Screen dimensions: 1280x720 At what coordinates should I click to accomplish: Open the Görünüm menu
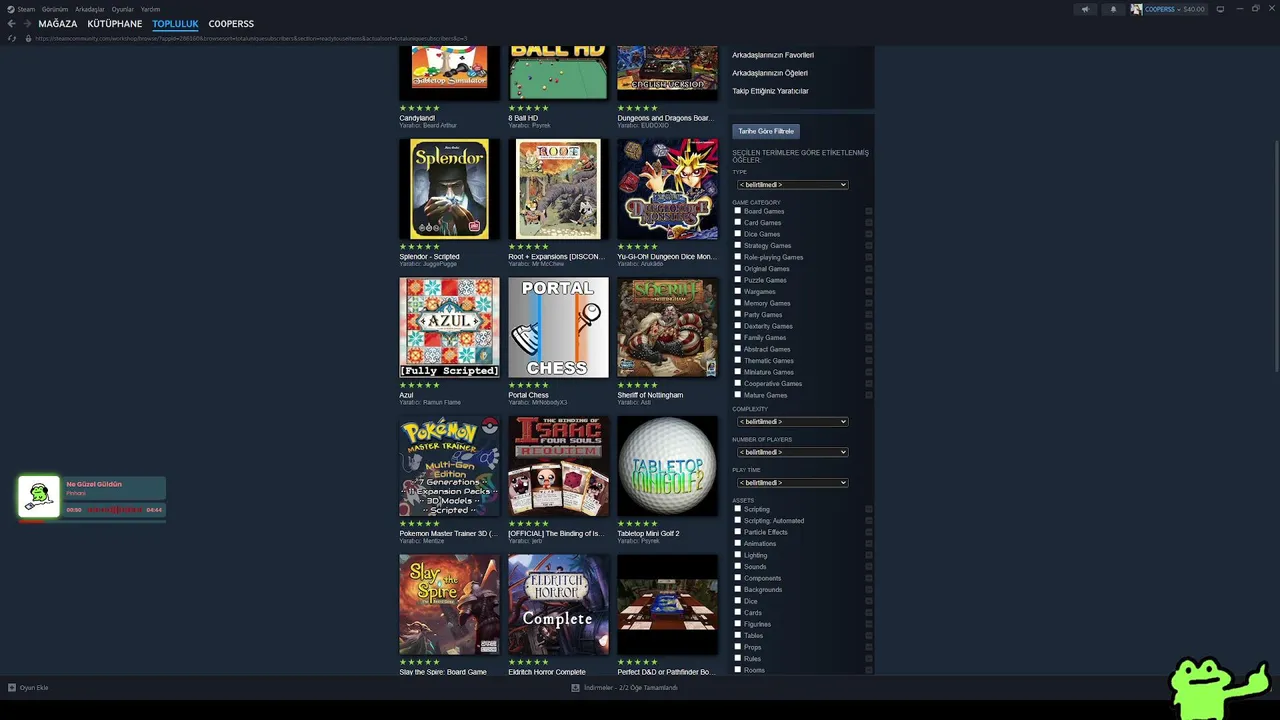pyautogui.click(x=55, y=9)
